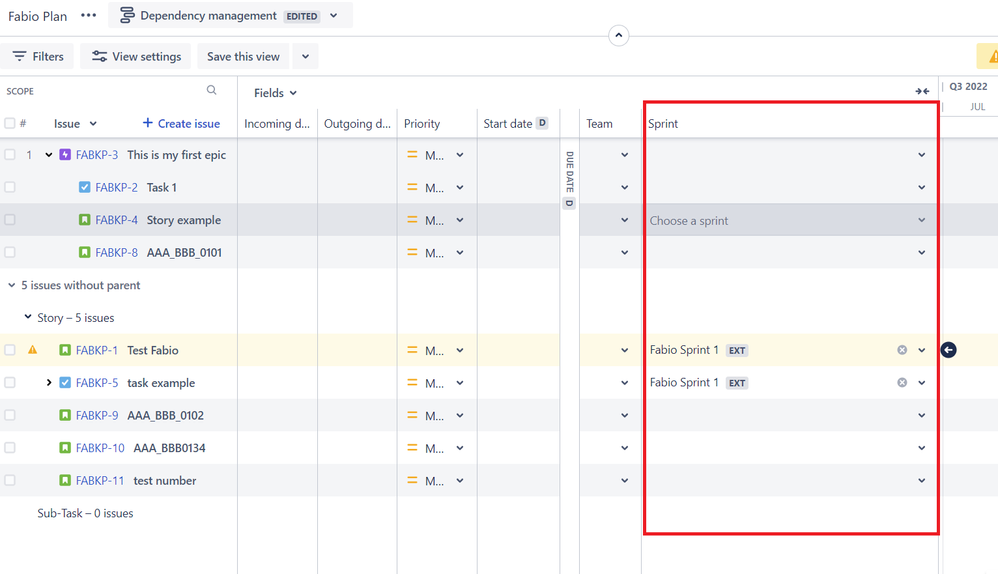Collapse the header with the up chevron circle
998x574 pixels.
point(619,35)
